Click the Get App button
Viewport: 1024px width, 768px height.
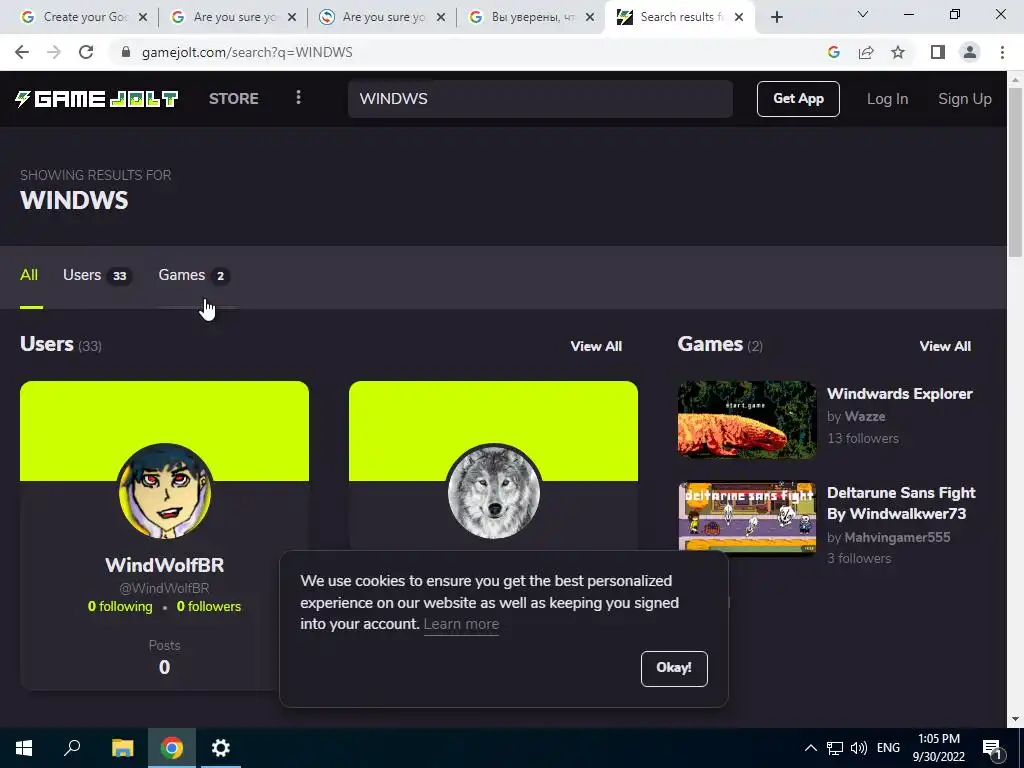pos(798,99)
